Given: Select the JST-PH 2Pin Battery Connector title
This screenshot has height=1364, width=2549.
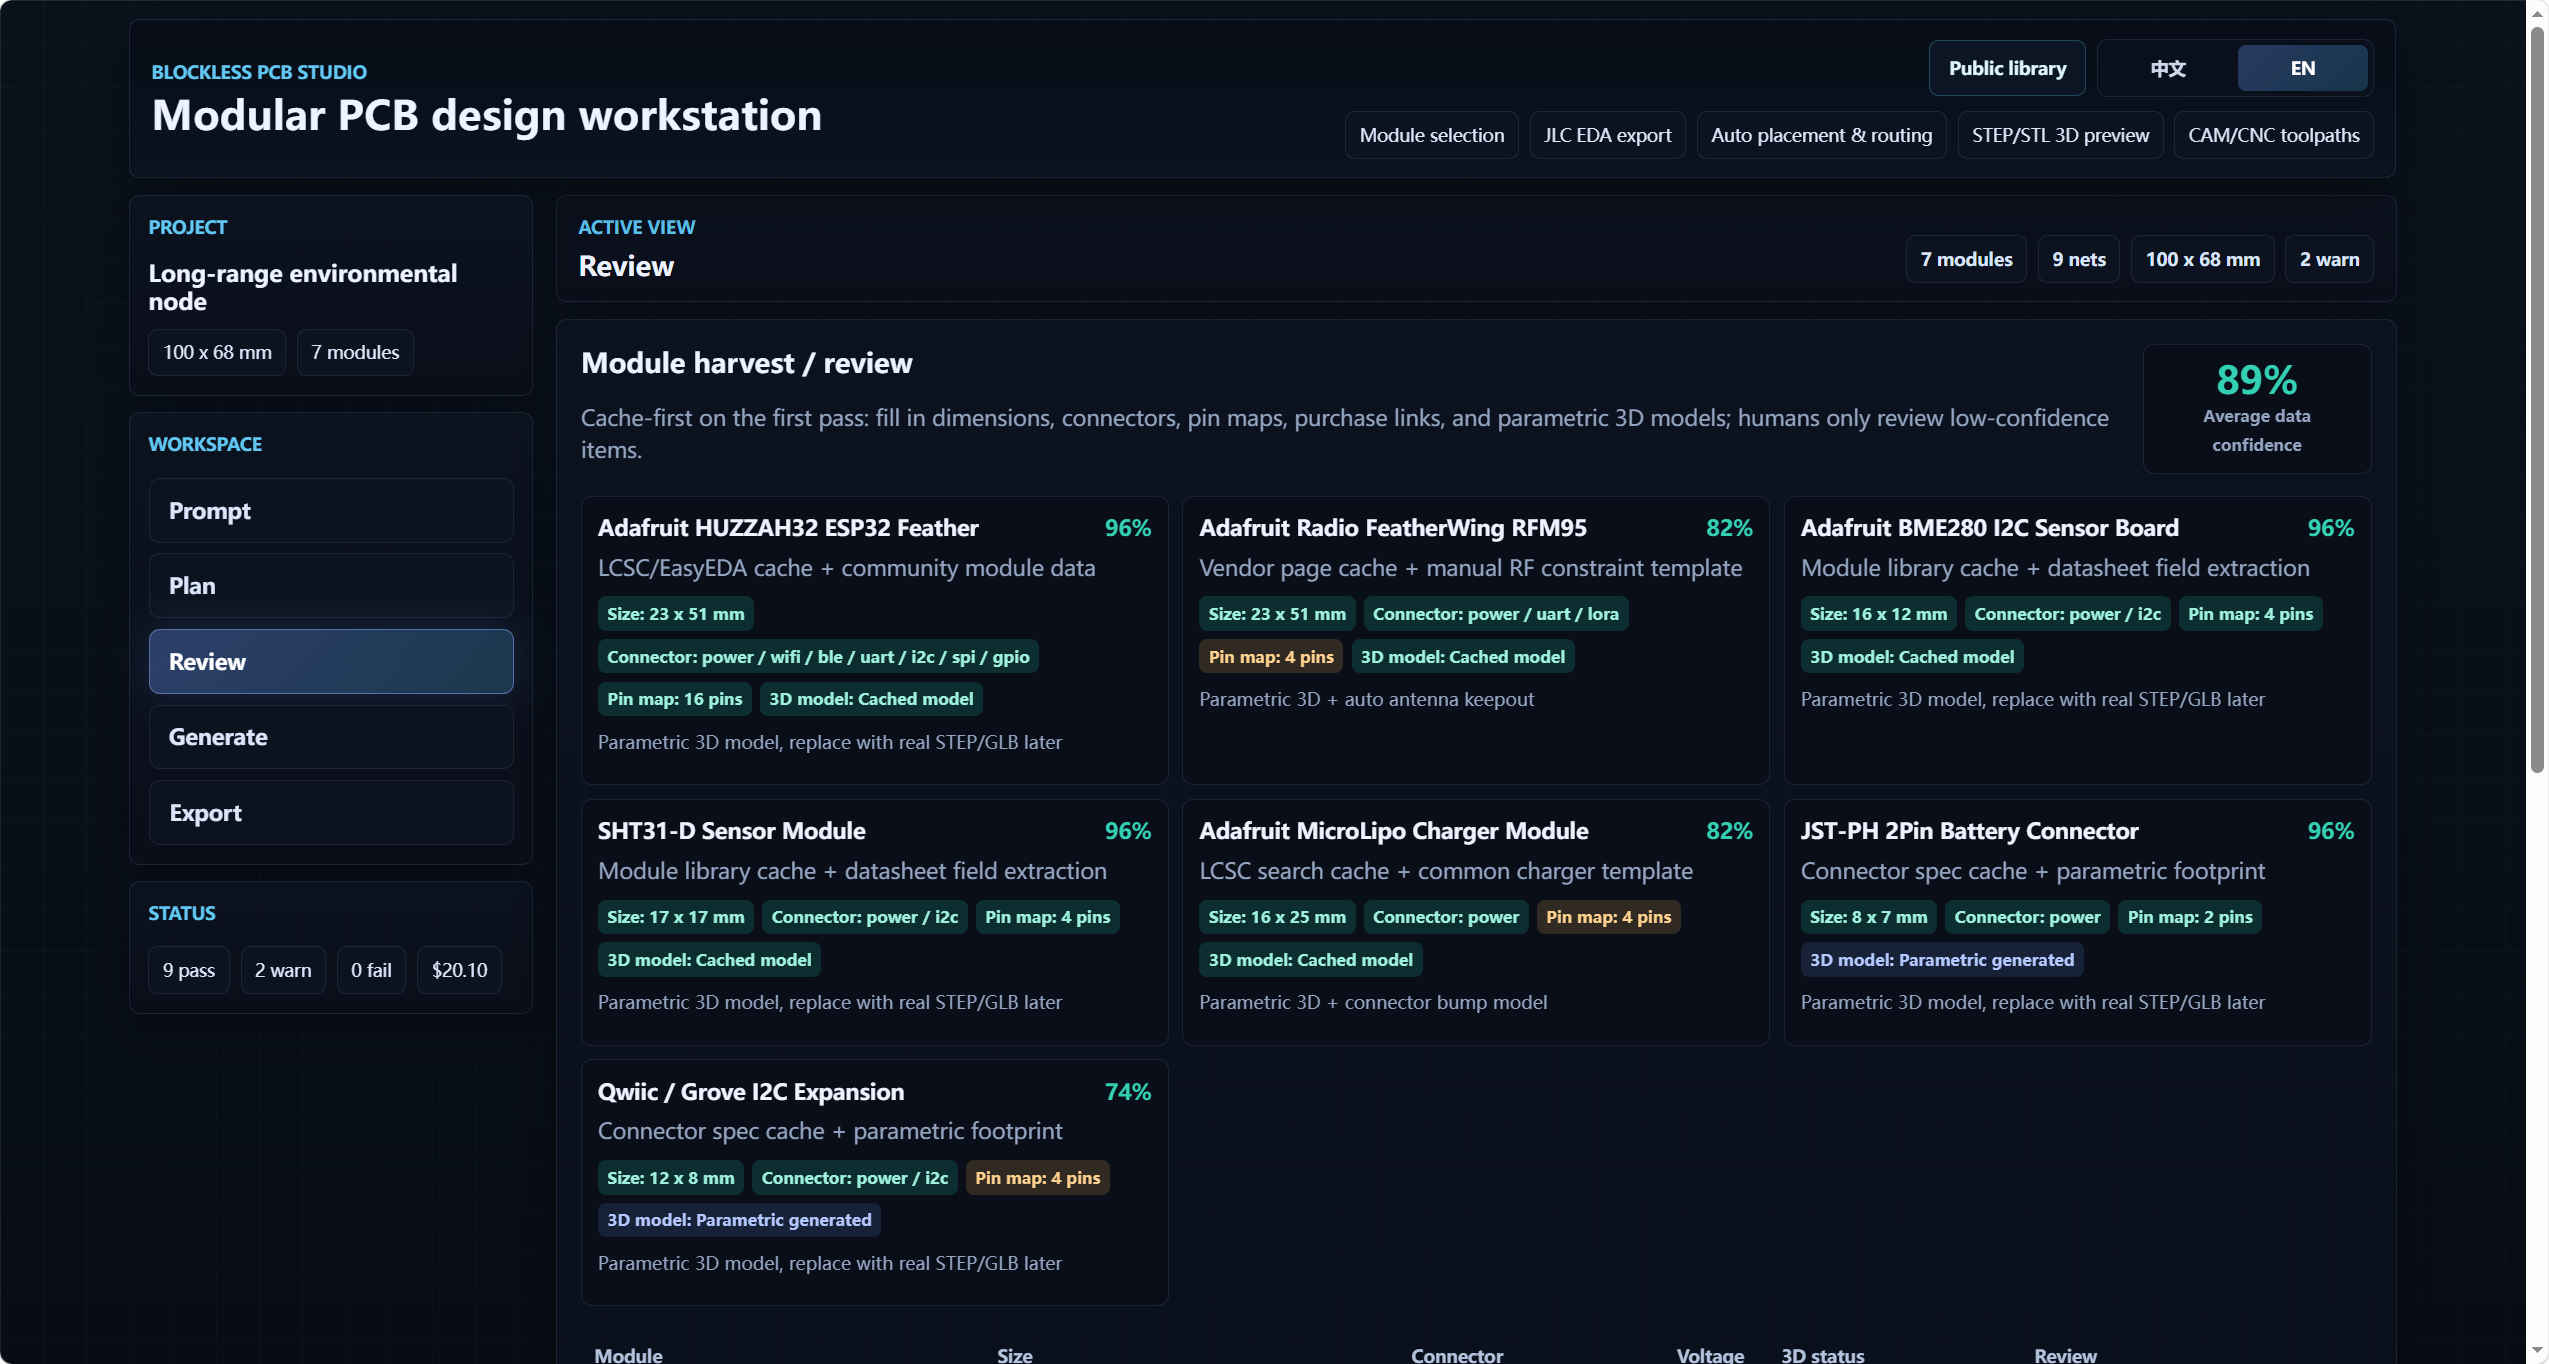Looking at the screenshot, I should point(1969,831).
